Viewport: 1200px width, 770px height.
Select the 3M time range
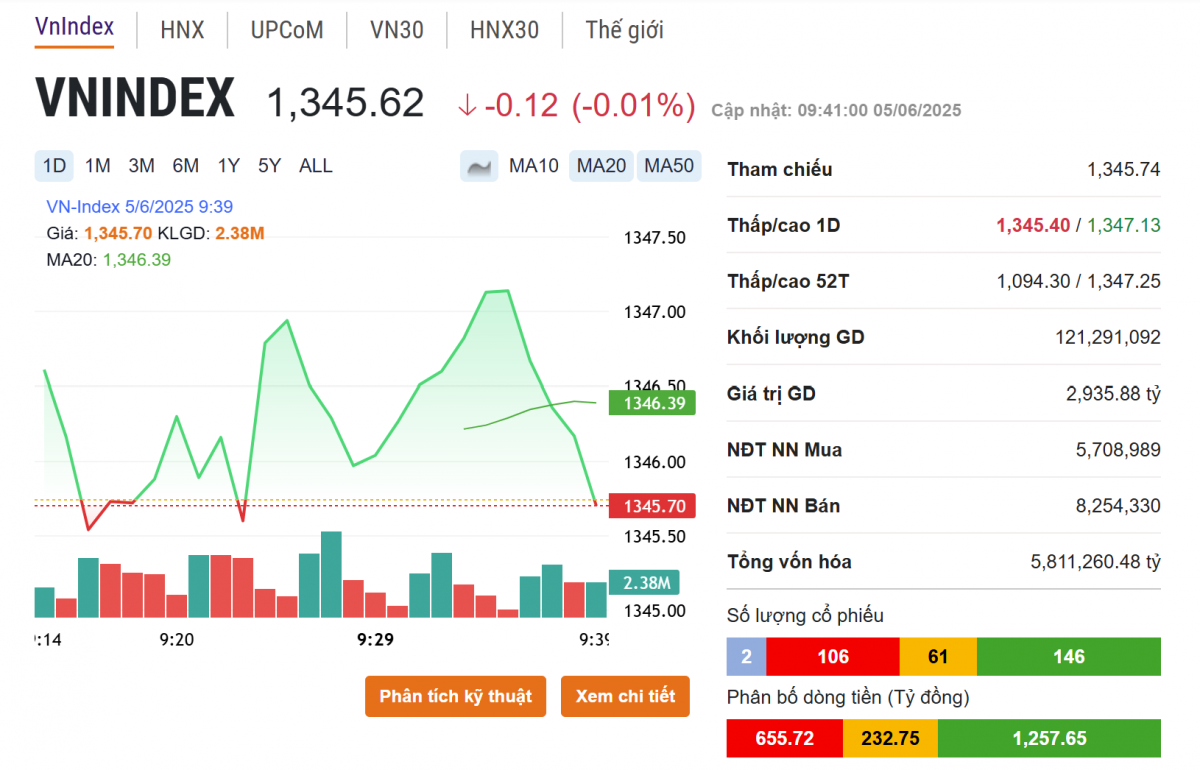click(x=141, y=166)
